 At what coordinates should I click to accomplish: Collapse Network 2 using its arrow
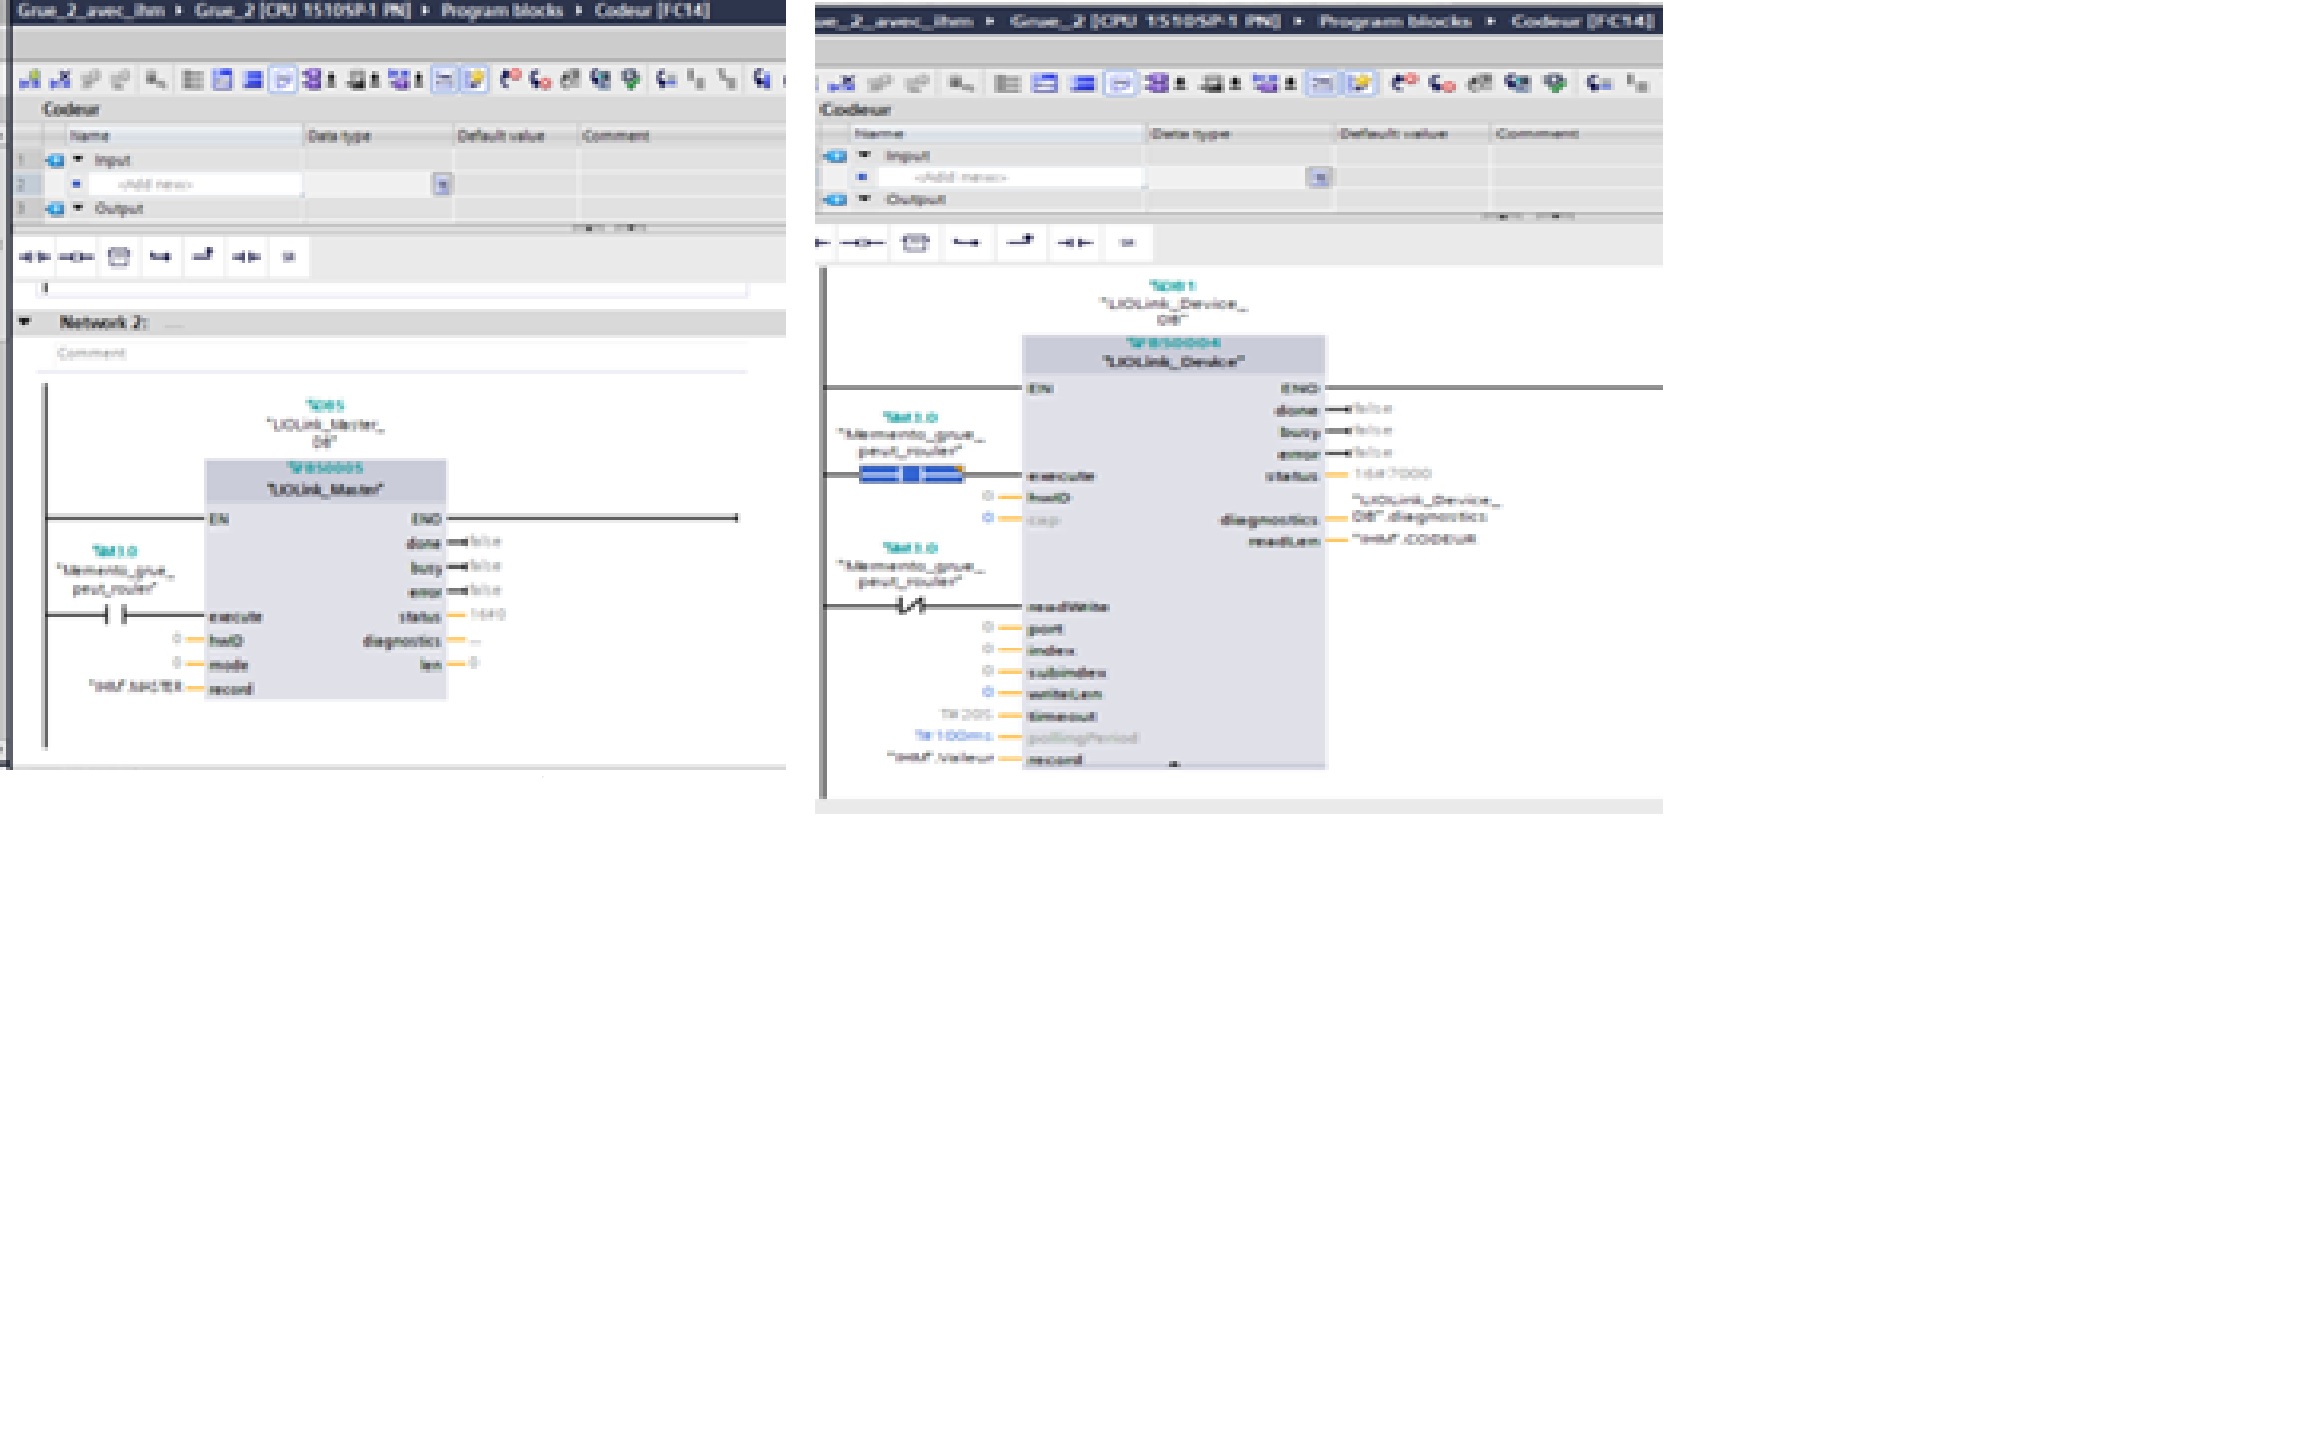(x=25, y=322)
